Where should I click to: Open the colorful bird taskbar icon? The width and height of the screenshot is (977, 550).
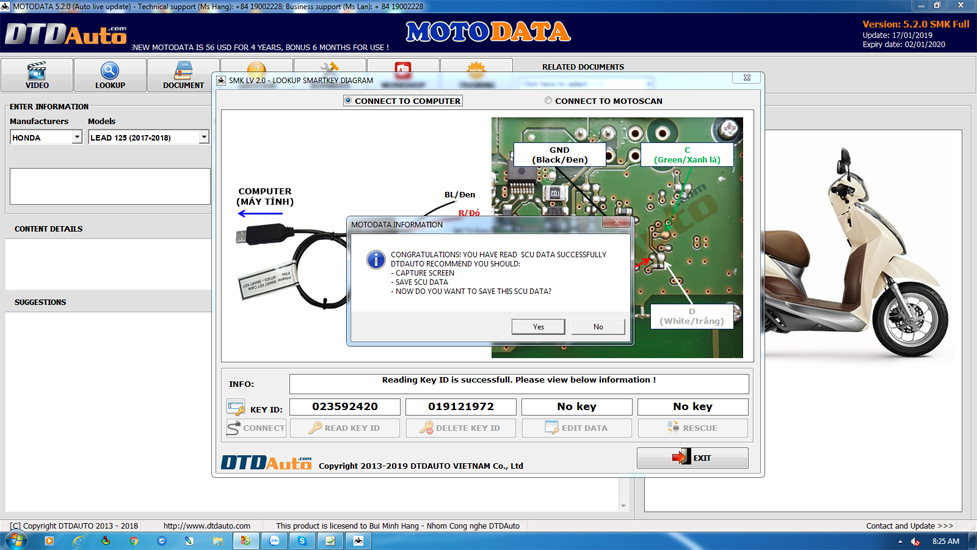105,541
